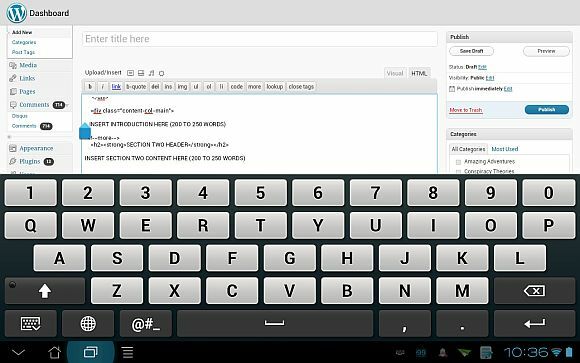Viewport: 580px width, 363px height.
Task: Tap the calendar icon beside Publish immediately
Action: tap(452, 89)
